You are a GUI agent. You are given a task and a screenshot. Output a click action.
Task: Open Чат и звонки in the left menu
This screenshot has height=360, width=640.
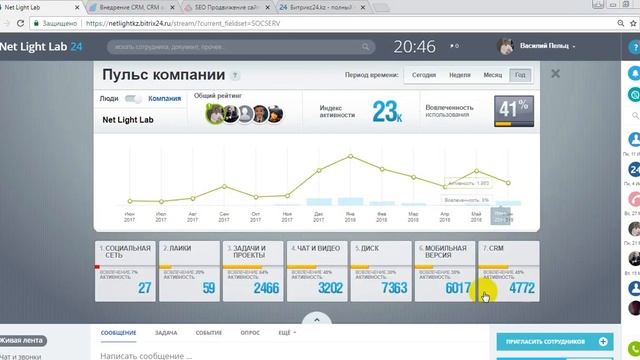[x=20, y=356]
